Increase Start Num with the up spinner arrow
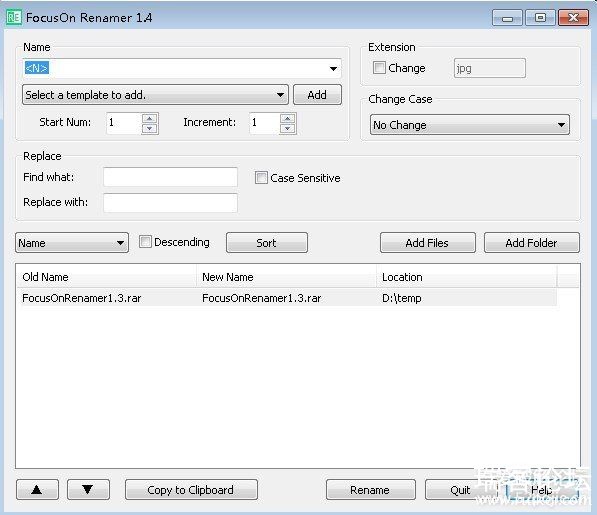 click(150, 118)
